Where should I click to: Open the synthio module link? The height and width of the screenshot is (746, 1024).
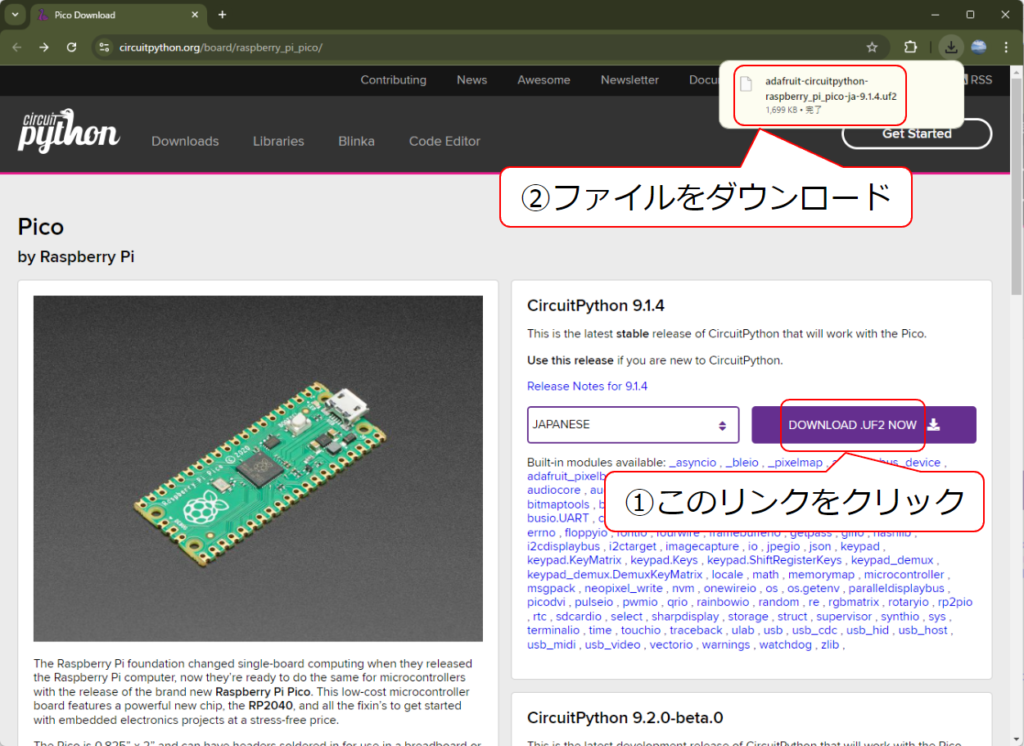(899, 617)
